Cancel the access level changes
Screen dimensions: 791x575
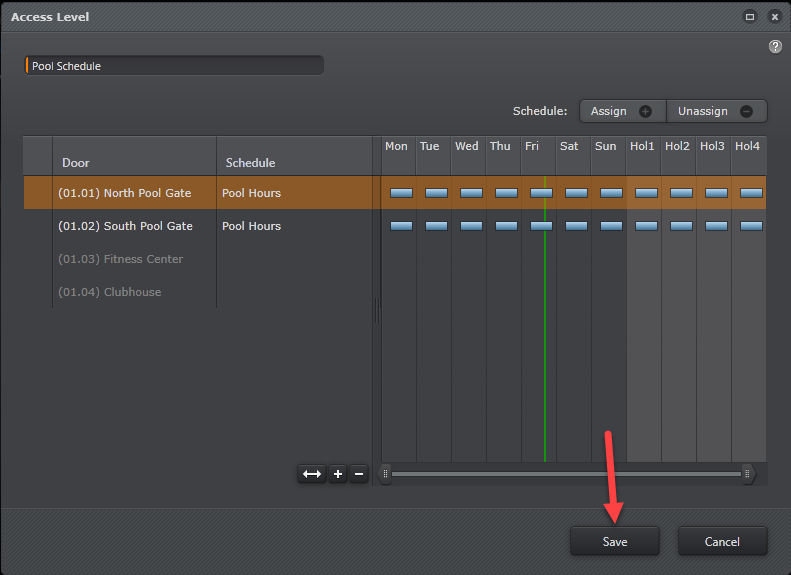click(x=722, y=541)
